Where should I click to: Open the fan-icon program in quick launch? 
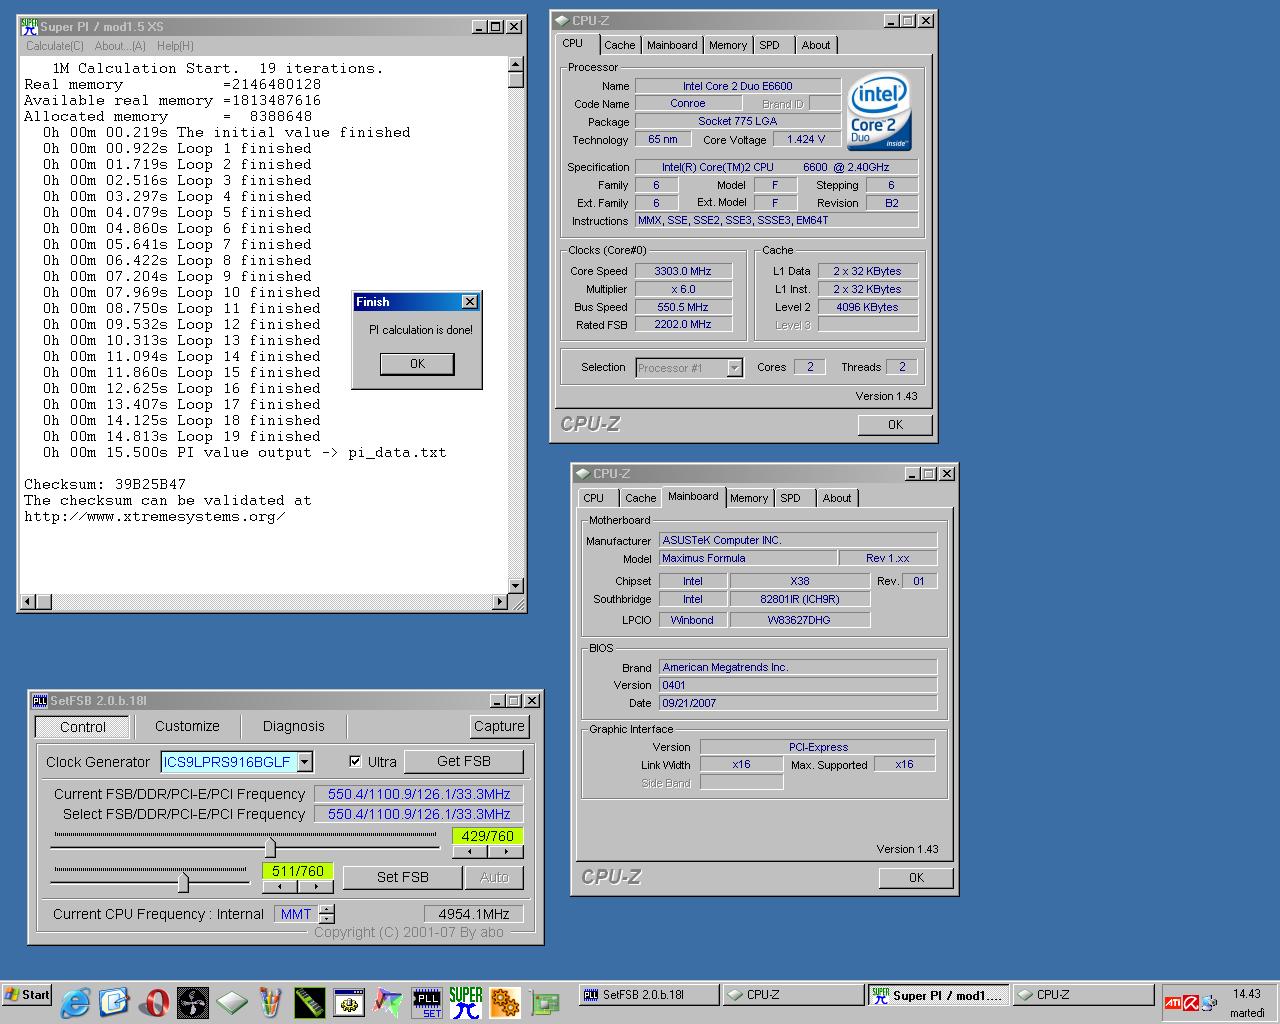click(192, 1001)
